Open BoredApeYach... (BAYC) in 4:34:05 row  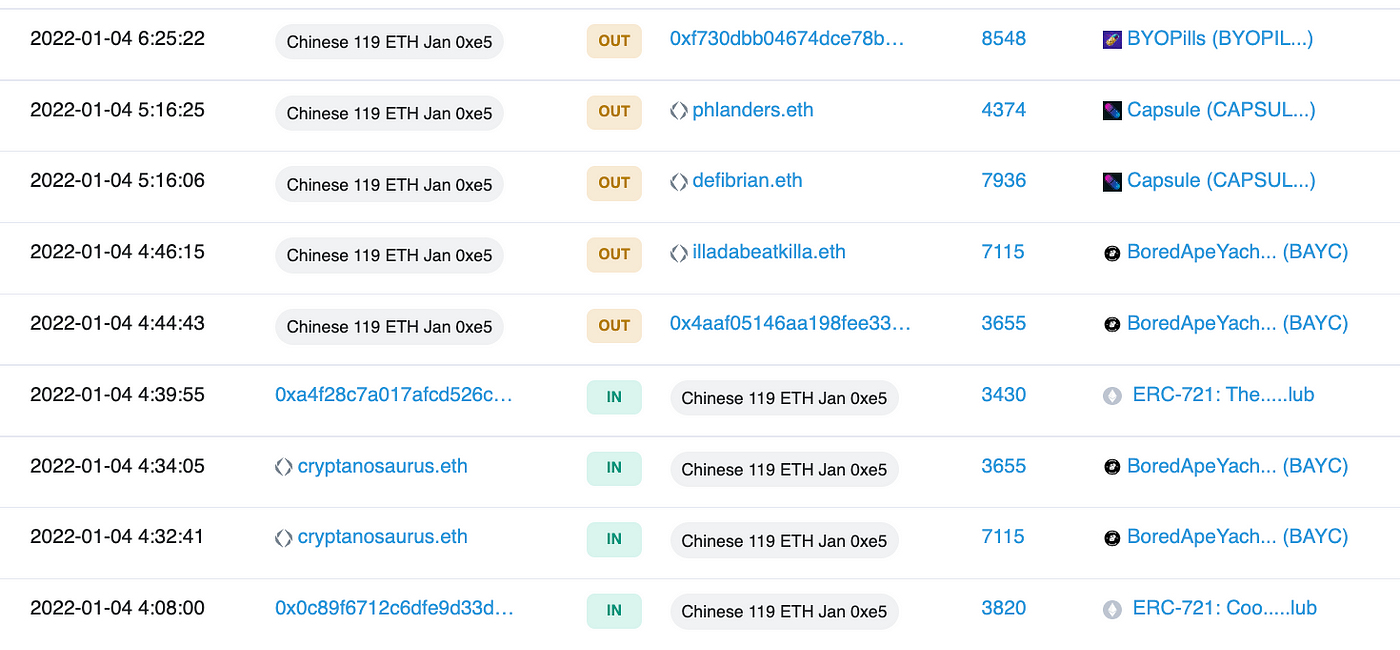pos(1237,466)
